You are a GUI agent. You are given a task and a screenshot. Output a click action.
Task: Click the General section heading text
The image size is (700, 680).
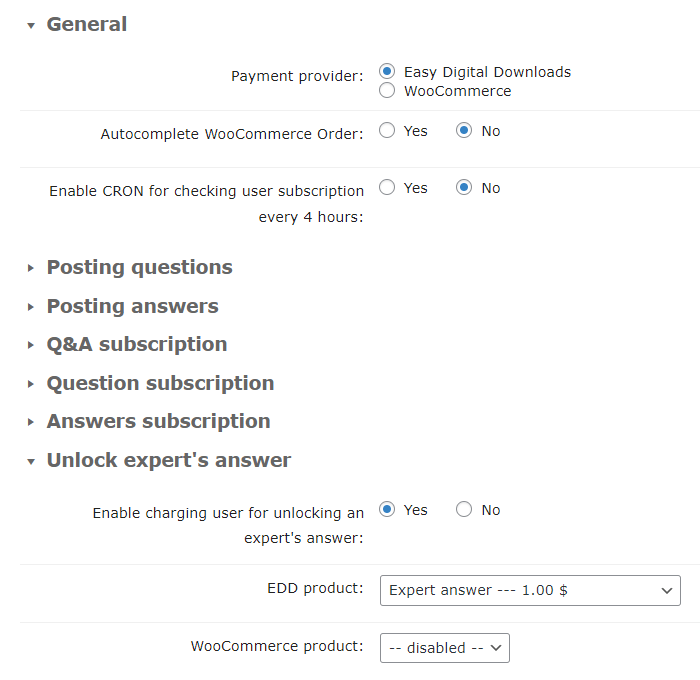tap(87, 24)
